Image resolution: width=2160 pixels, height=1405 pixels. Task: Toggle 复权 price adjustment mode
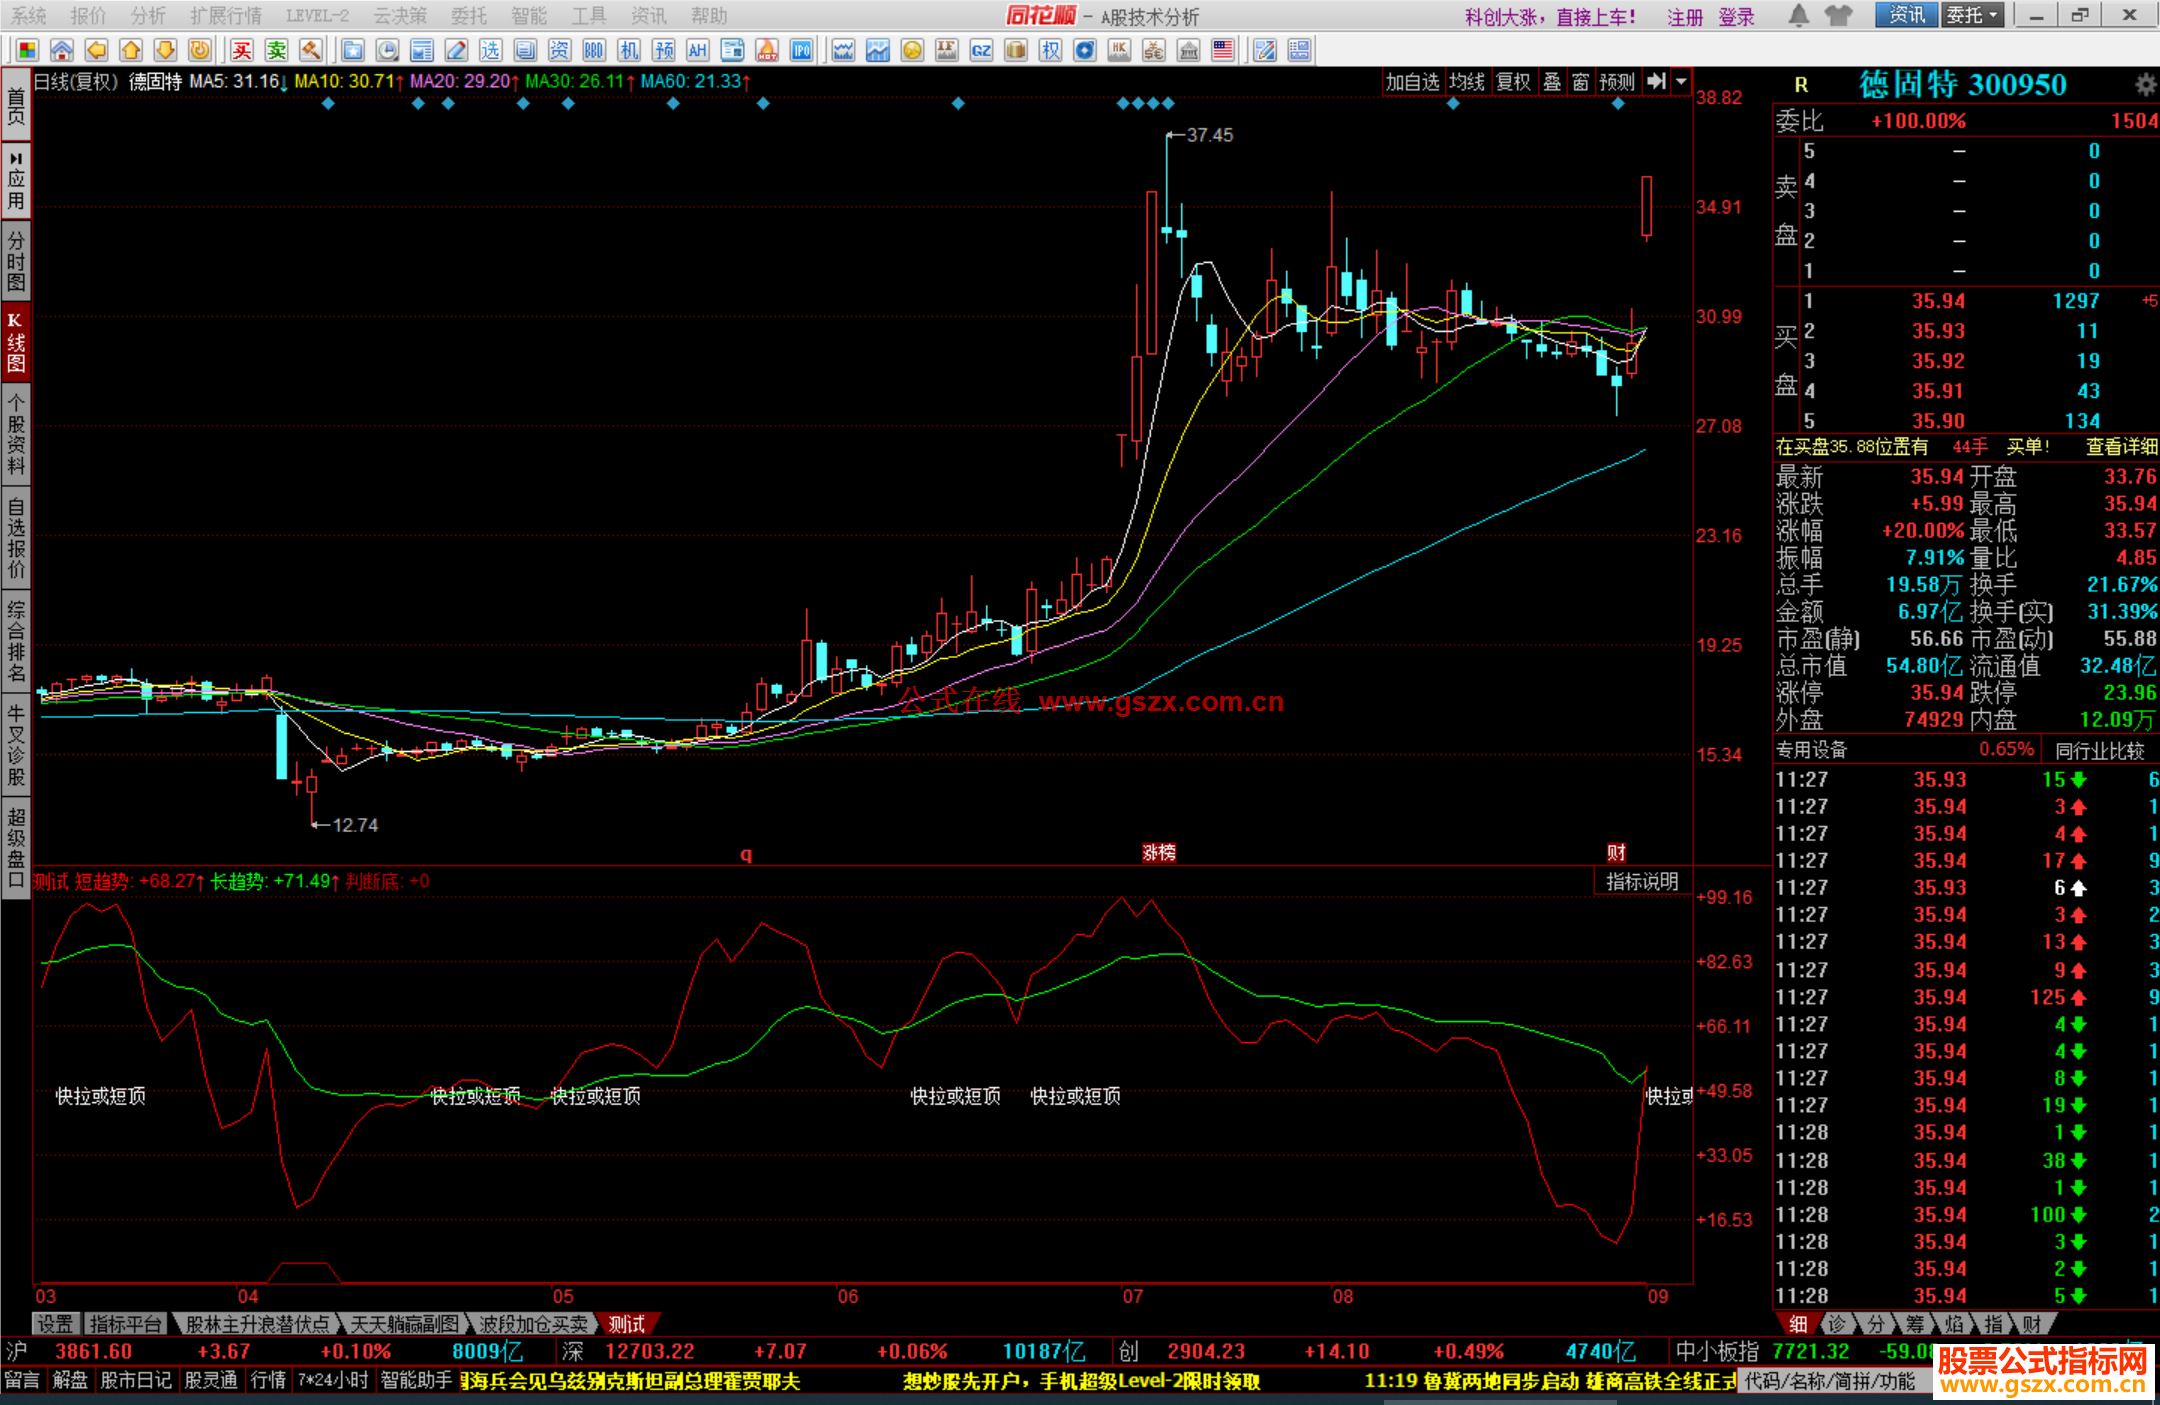tap(1513, 82)
